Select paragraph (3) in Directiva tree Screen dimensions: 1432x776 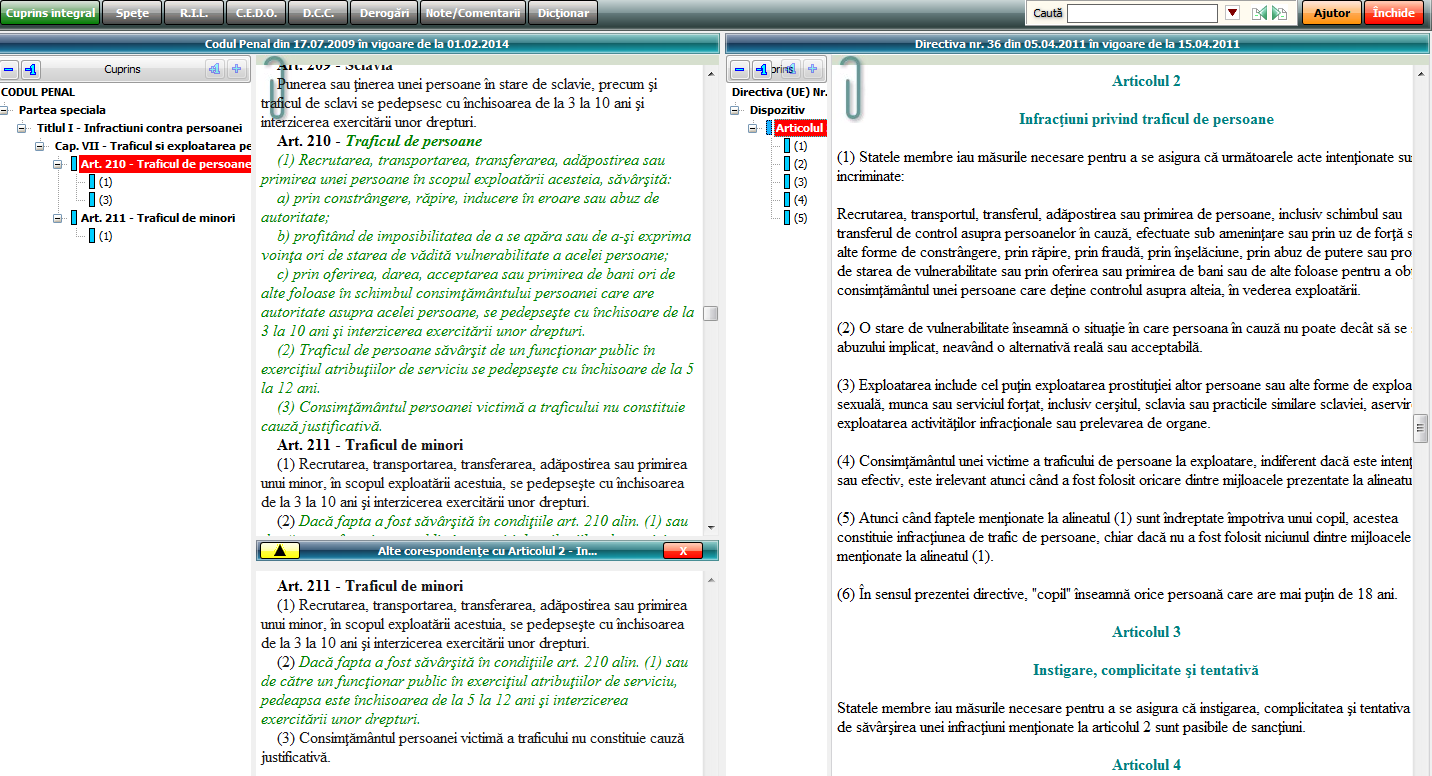(x=800, y=182)
